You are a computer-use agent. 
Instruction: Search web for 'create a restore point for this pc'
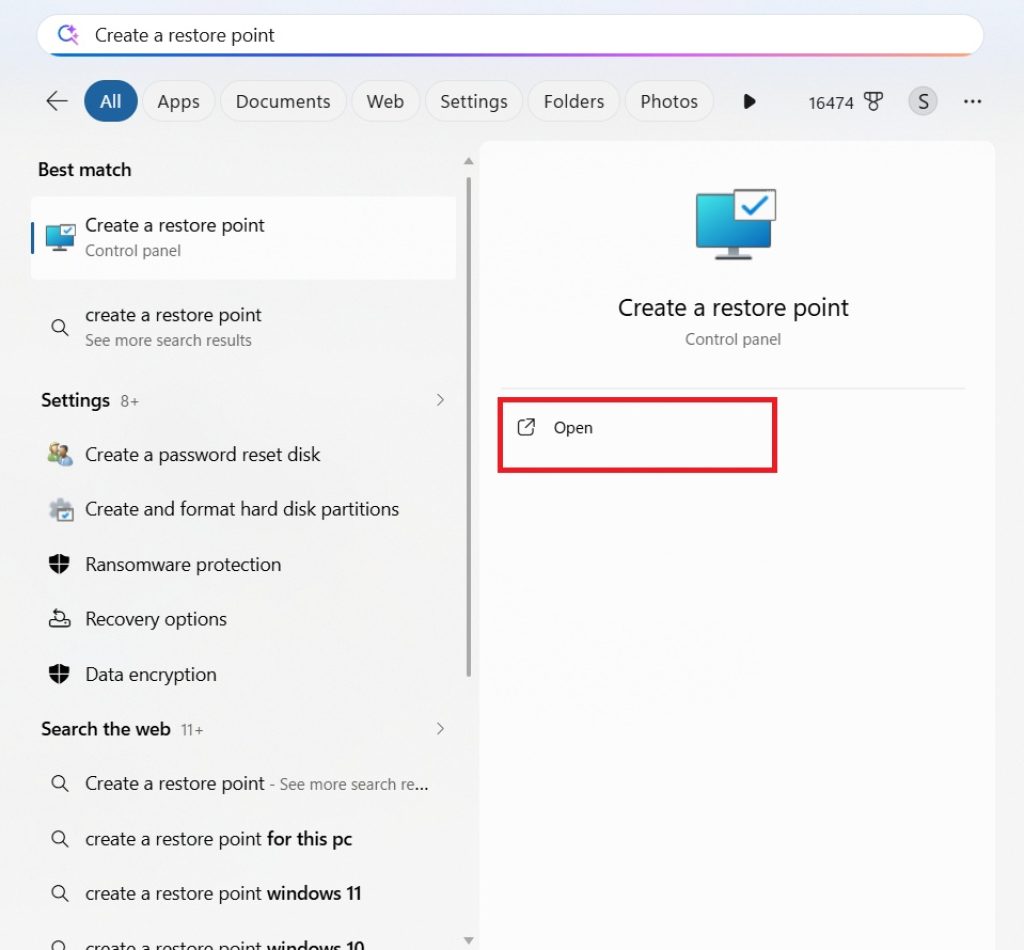243,838
